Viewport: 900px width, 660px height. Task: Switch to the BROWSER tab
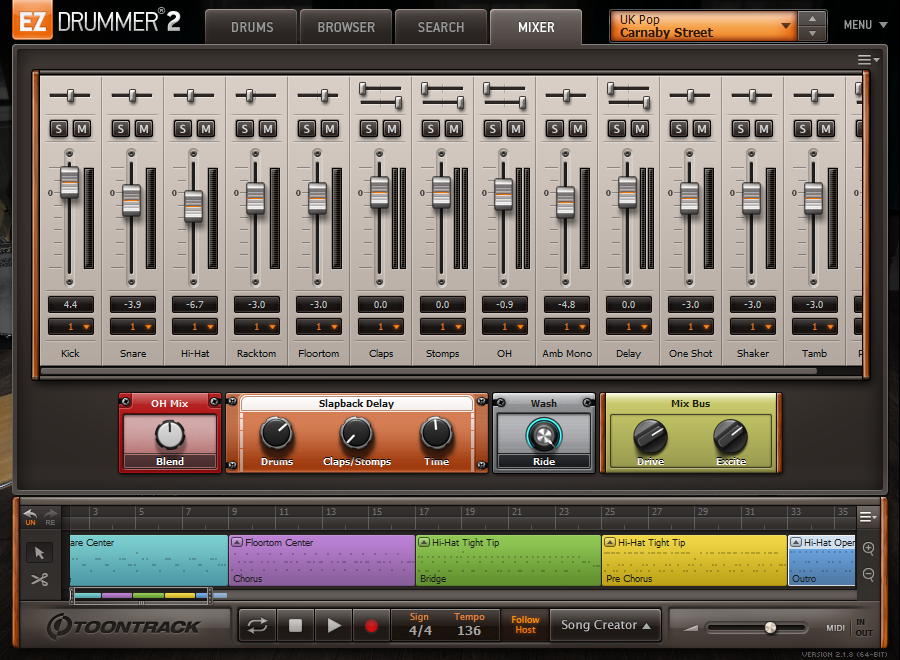[346, 27]
